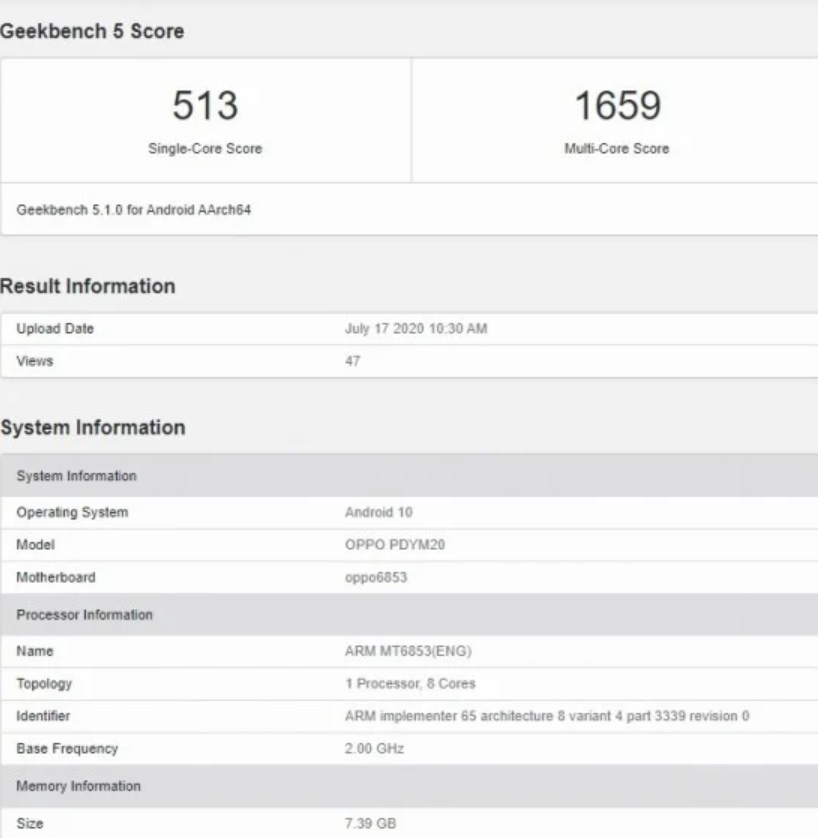
Task: Click the System Information section heading
Action: pos(93,428)
